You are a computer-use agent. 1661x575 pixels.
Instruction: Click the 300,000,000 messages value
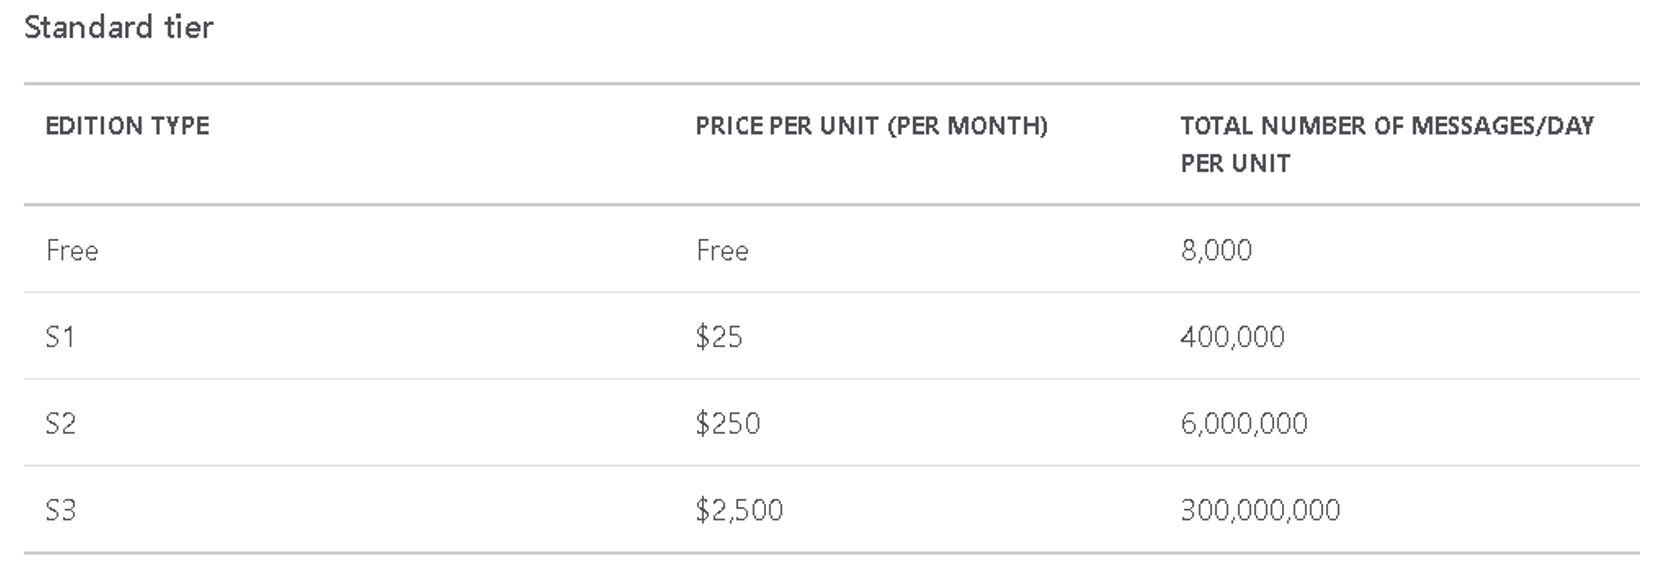pos(1260,511)
